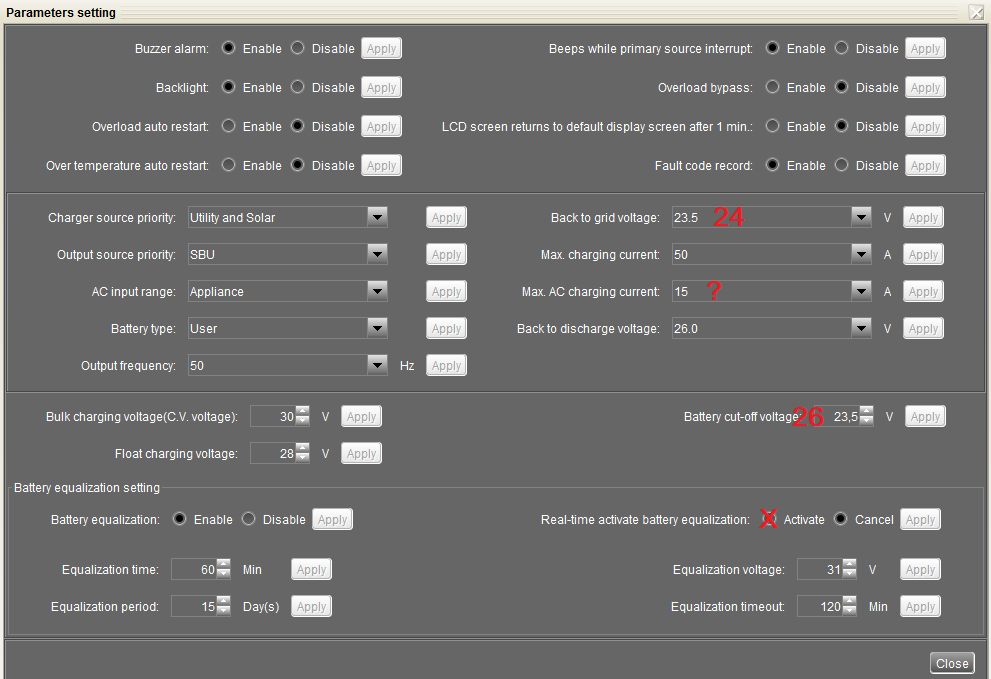
Task: Expand the Output source priority dropdown
Action: click(x=377, y=254)
